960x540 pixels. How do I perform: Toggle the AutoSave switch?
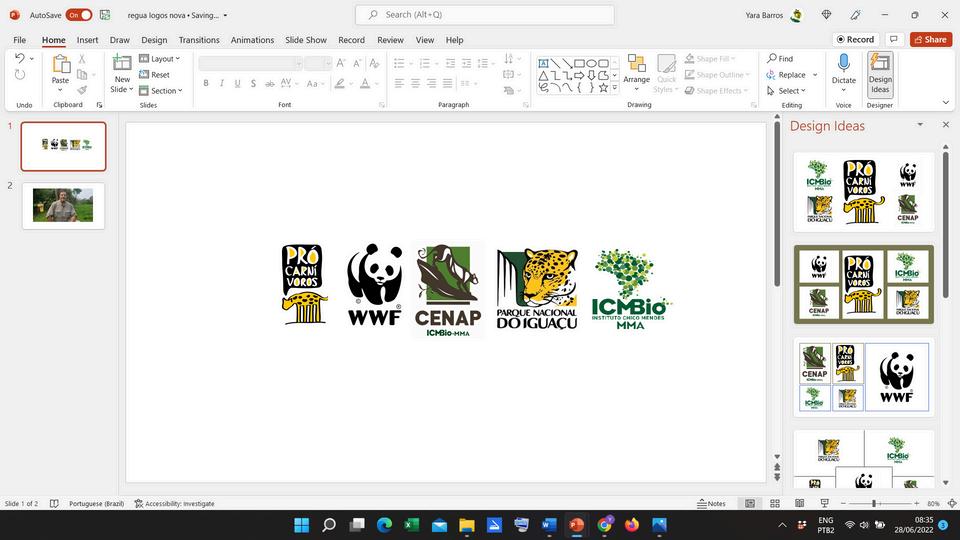[x=79, y=15]
